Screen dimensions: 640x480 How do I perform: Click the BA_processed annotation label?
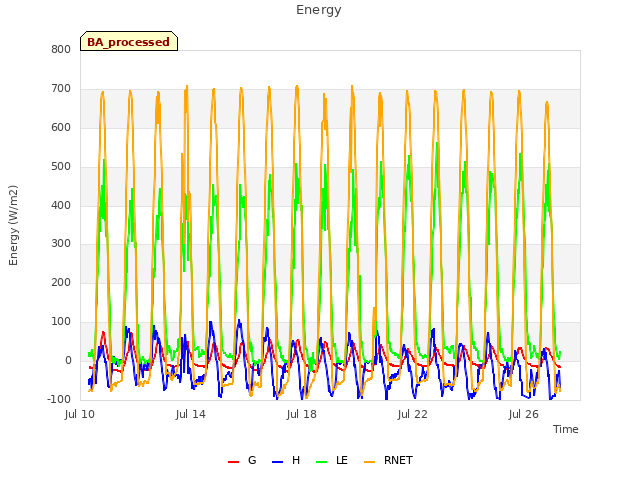tap(129, 42)
